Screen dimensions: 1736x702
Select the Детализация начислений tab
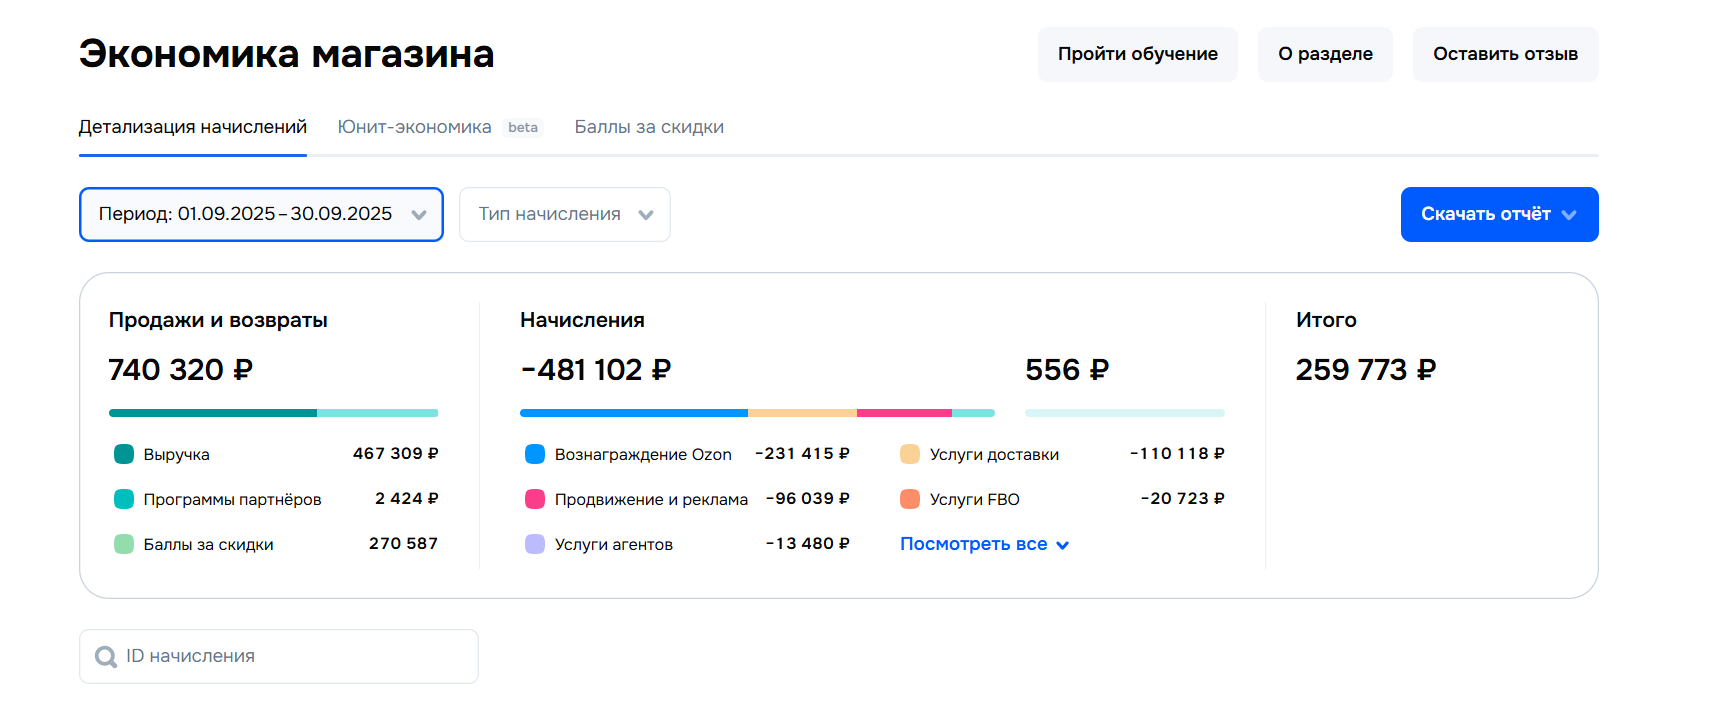pyautogui.click(x=193, y=127)
